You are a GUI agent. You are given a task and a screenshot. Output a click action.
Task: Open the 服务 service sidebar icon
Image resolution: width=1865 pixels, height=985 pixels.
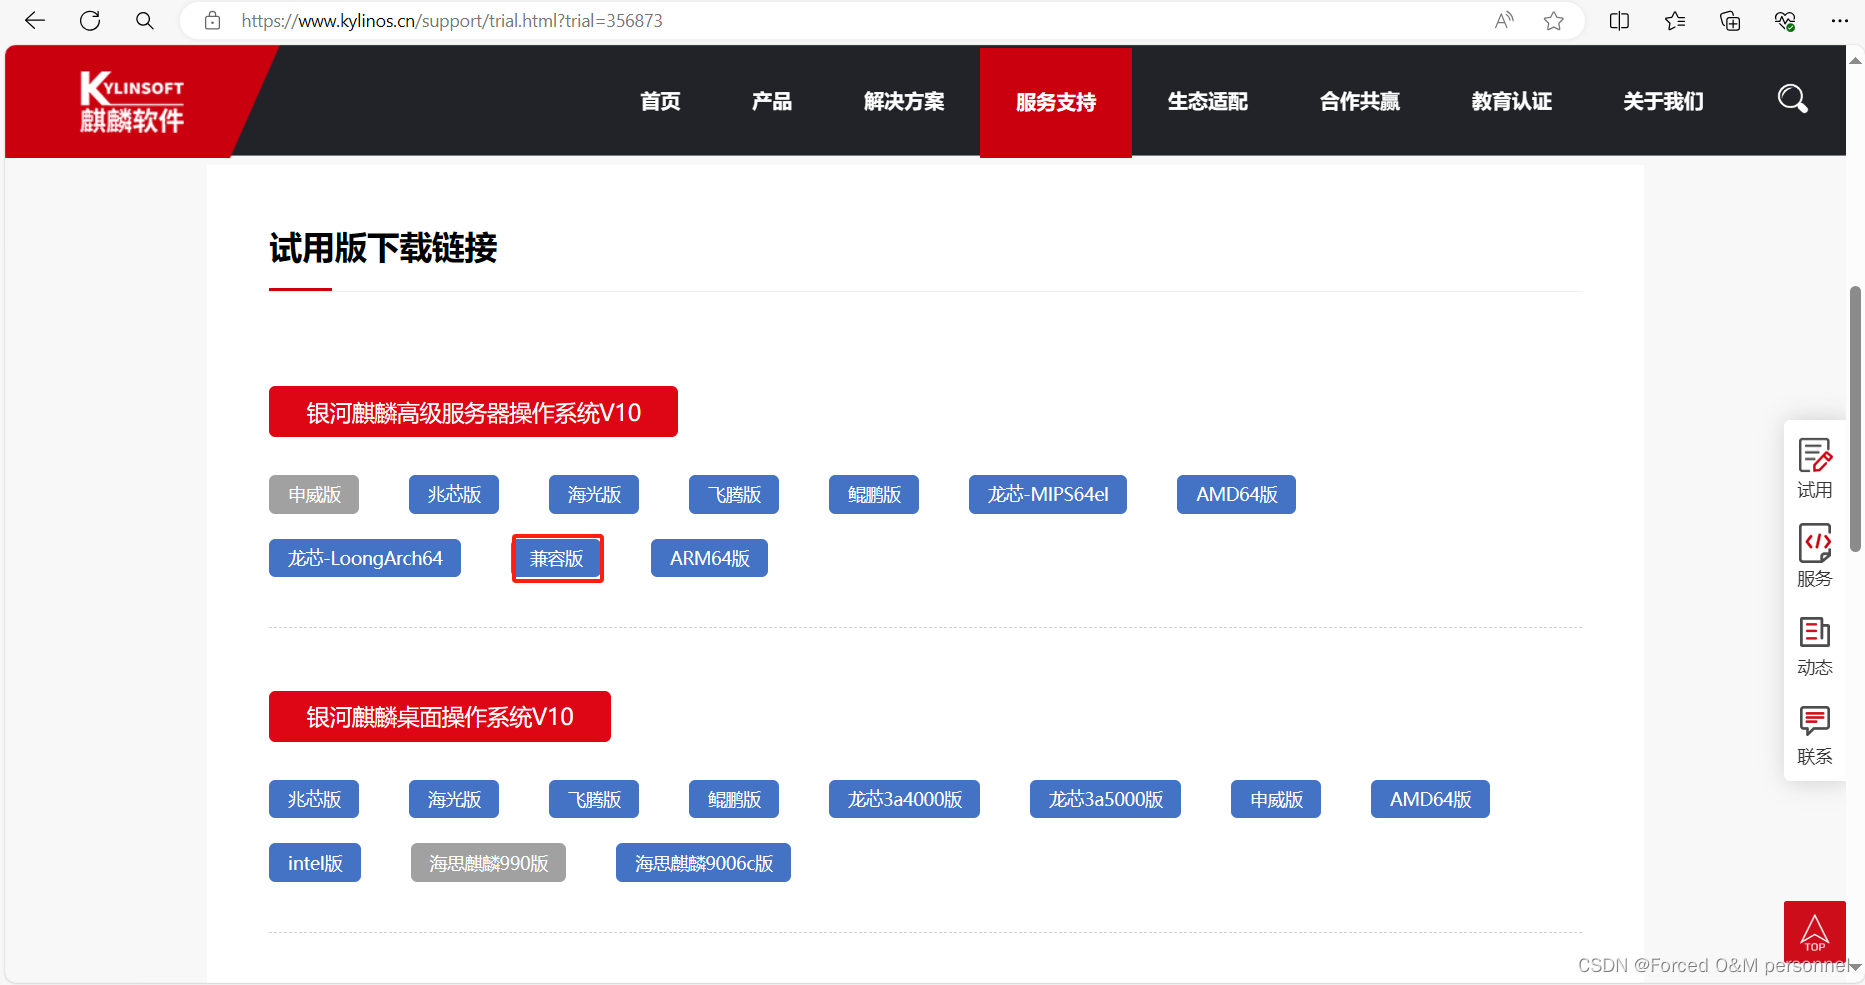click(1815, 556)
